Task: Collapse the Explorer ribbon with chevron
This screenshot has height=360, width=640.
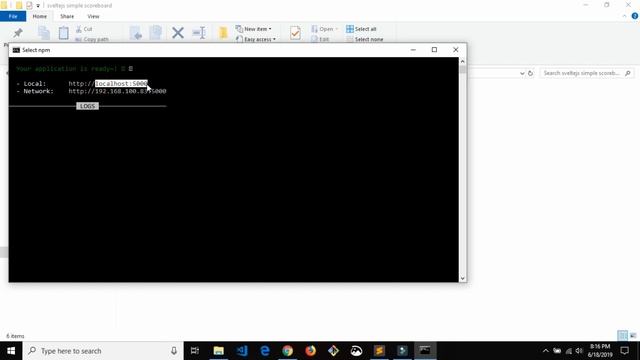Action: tap(624, 16)
